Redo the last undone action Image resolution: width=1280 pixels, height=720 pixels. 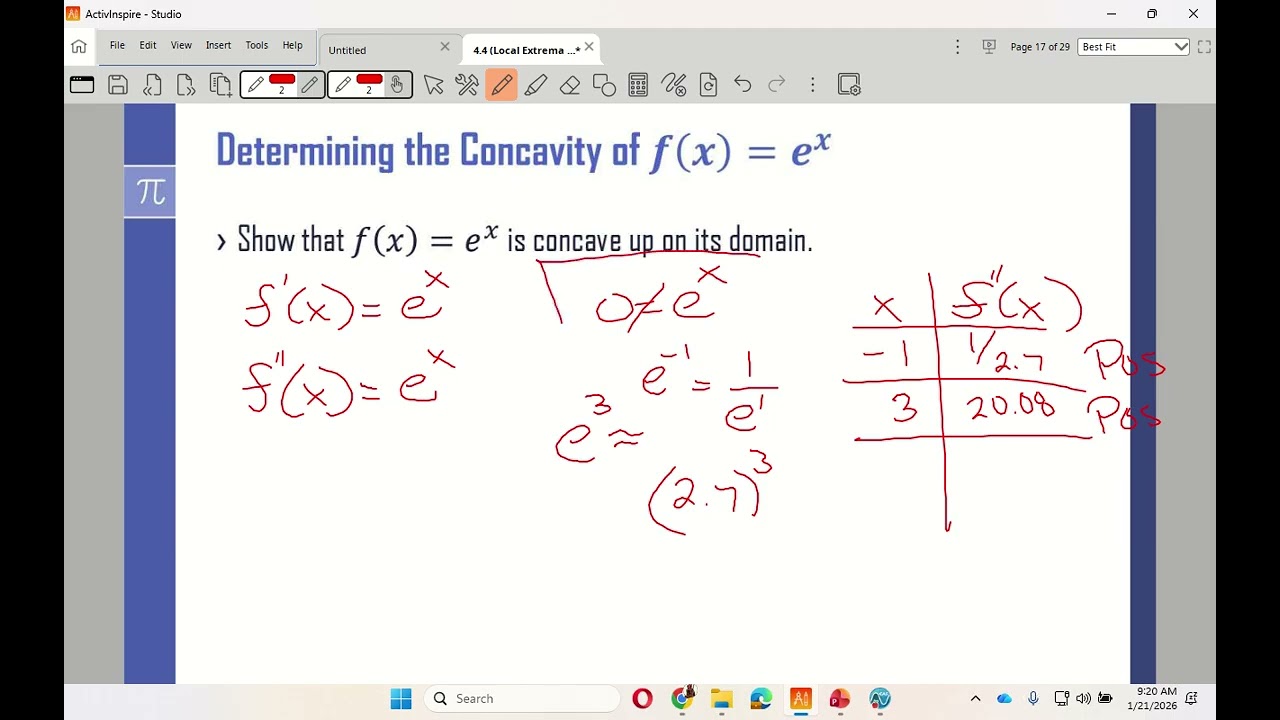click(x=776, y=85)
